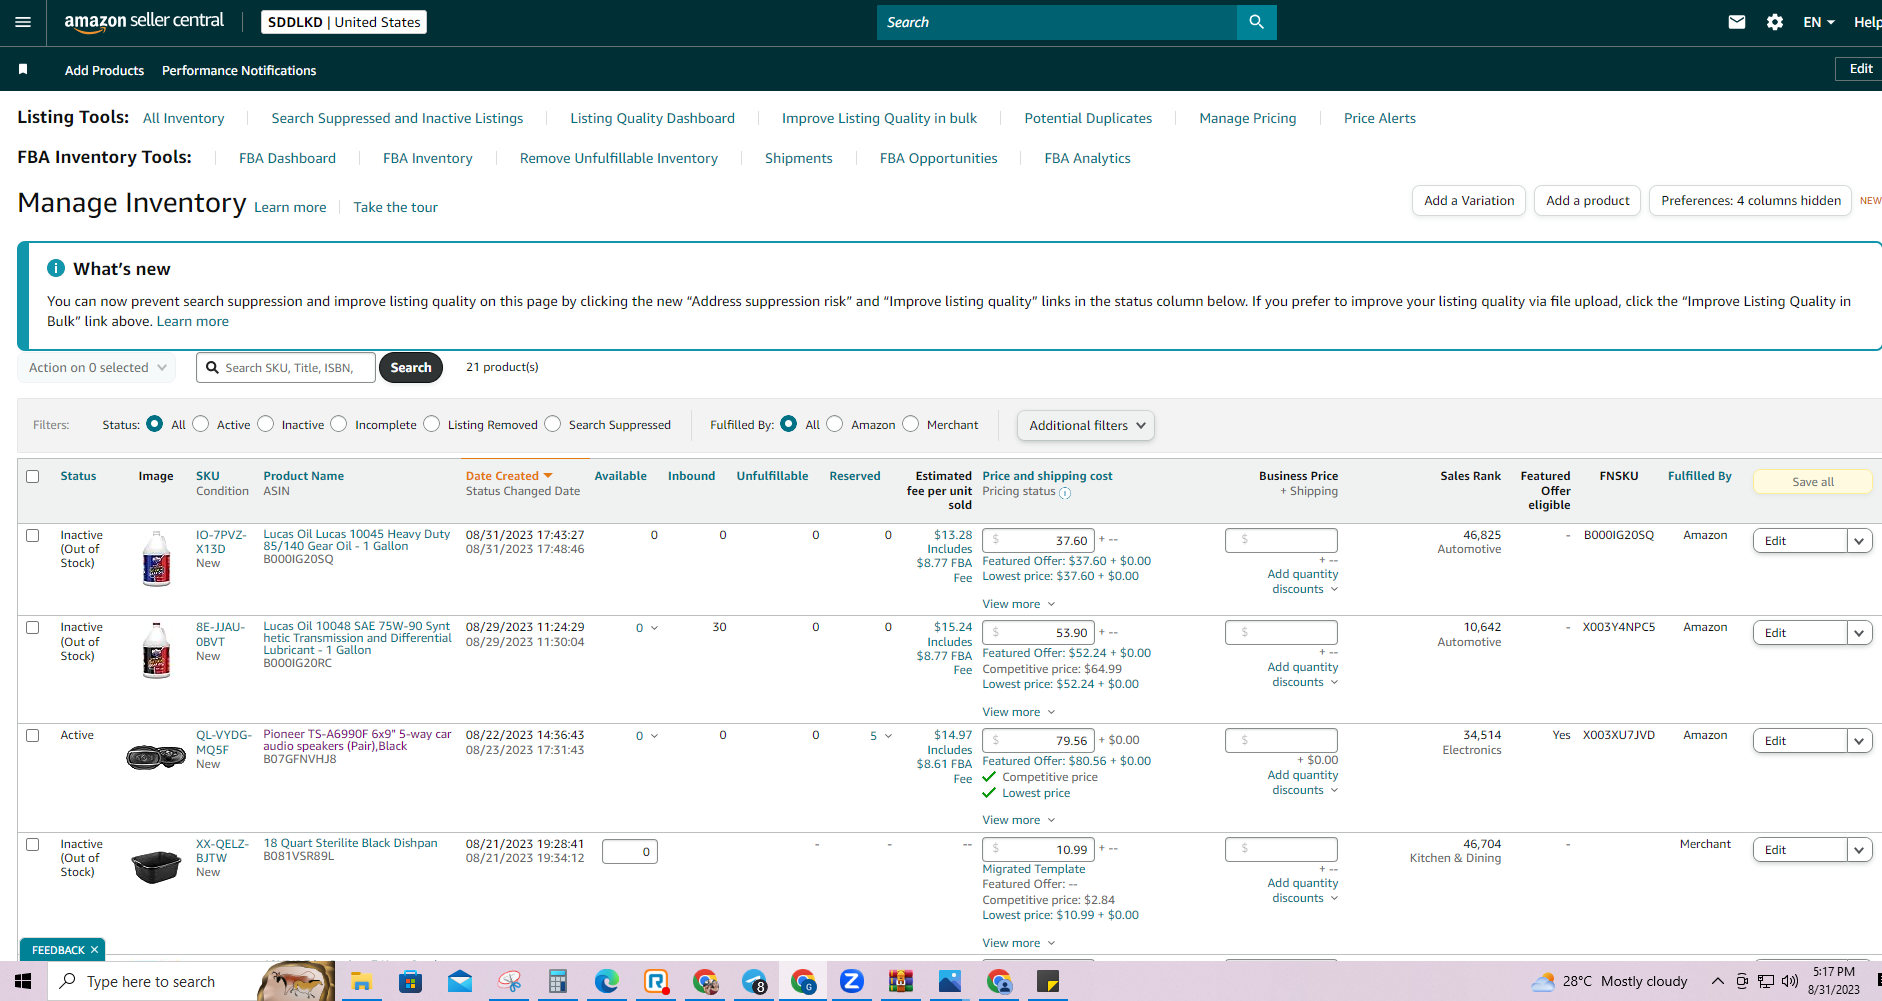Click the What's new info icon
The image size is (1882, 1001).
coord(56,268)
